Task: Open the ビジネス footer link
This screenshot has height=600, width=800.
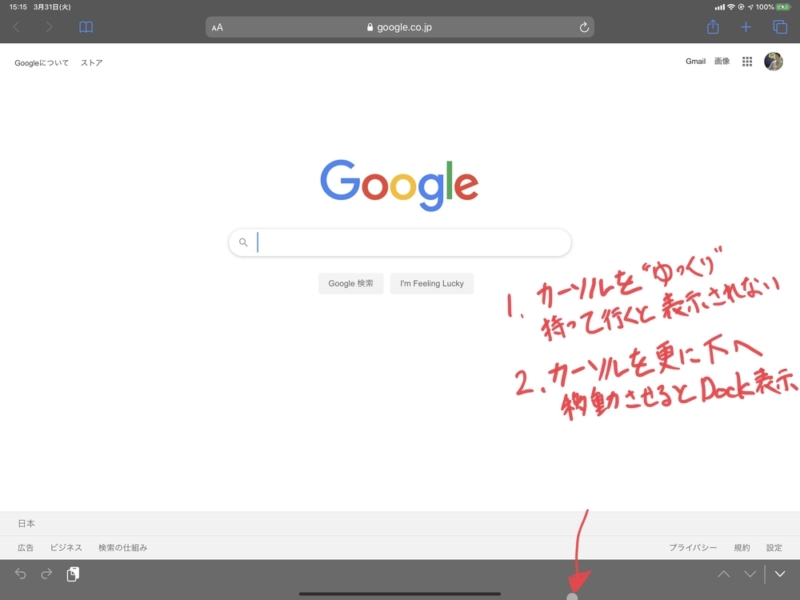Action: point(66,547)
